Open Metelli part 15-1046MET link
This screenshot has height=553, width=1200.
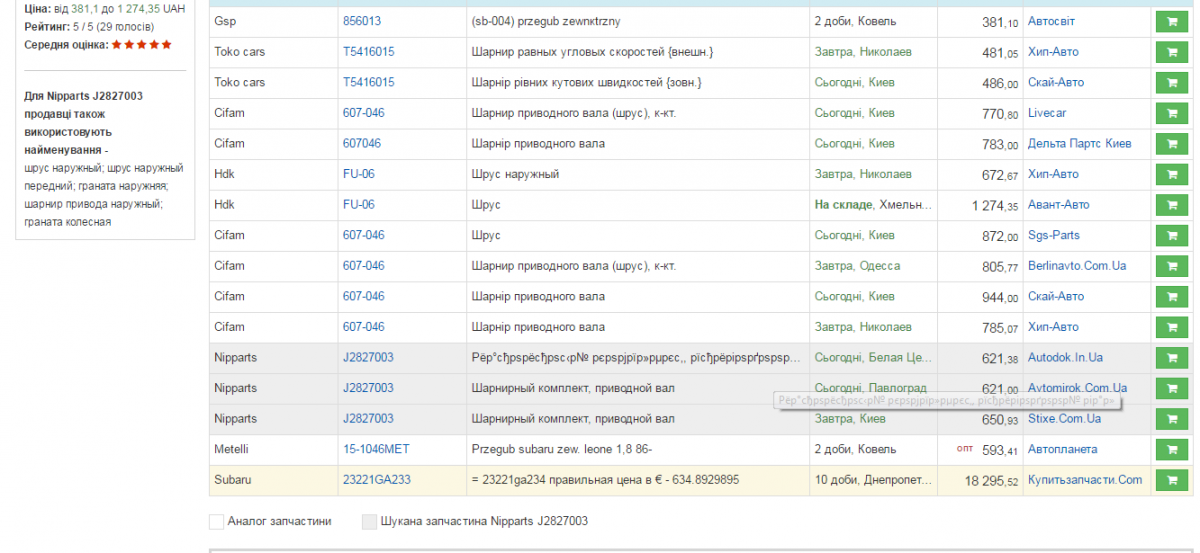point(377,449)
